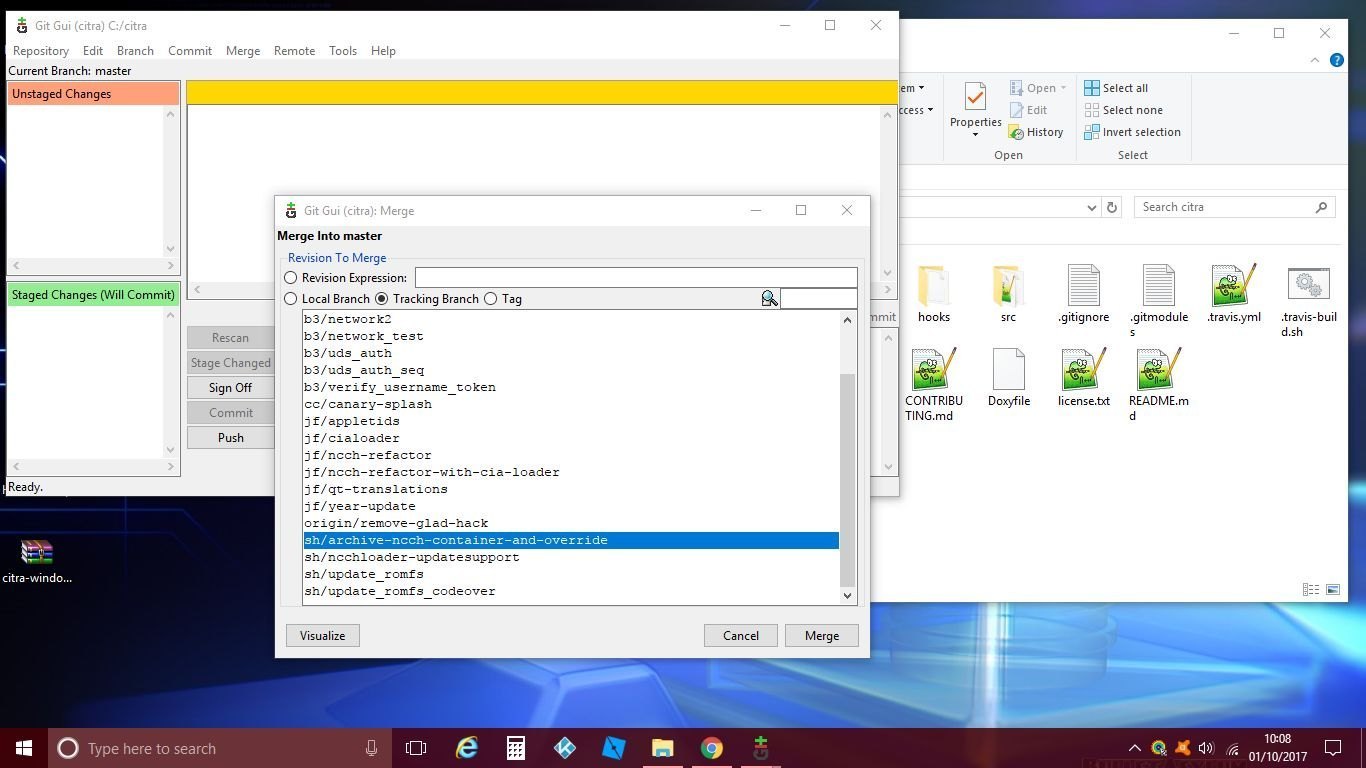Open Kodi from the taskbar
This screenshot has width=1366, height=768.
pyautogui.click(x=565, y=748)
